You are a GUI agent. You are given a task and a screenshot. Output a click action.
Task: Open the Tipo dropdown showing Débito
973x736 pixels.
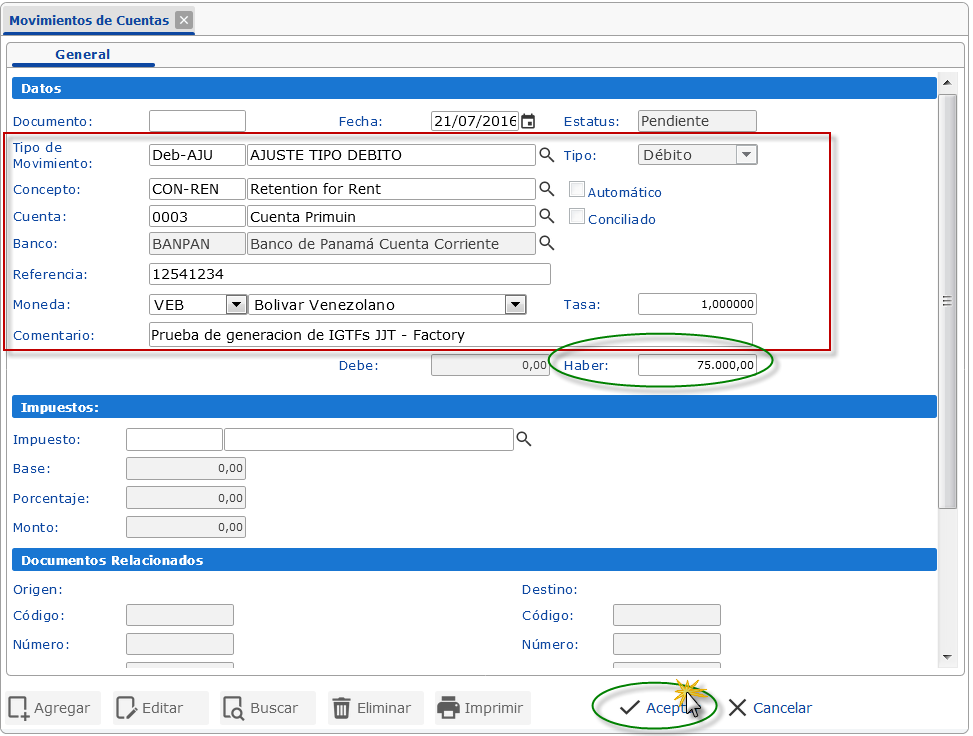[744, 154]
